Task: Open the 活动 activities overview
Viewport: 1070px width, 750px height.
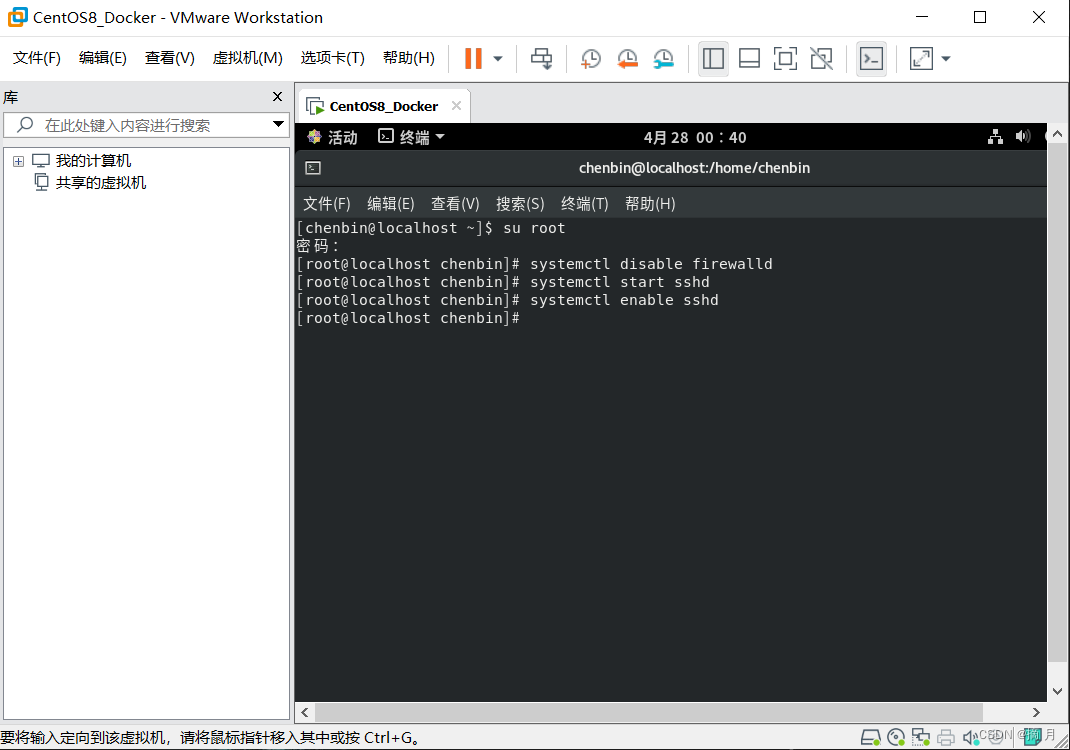Action: [332, 137]
